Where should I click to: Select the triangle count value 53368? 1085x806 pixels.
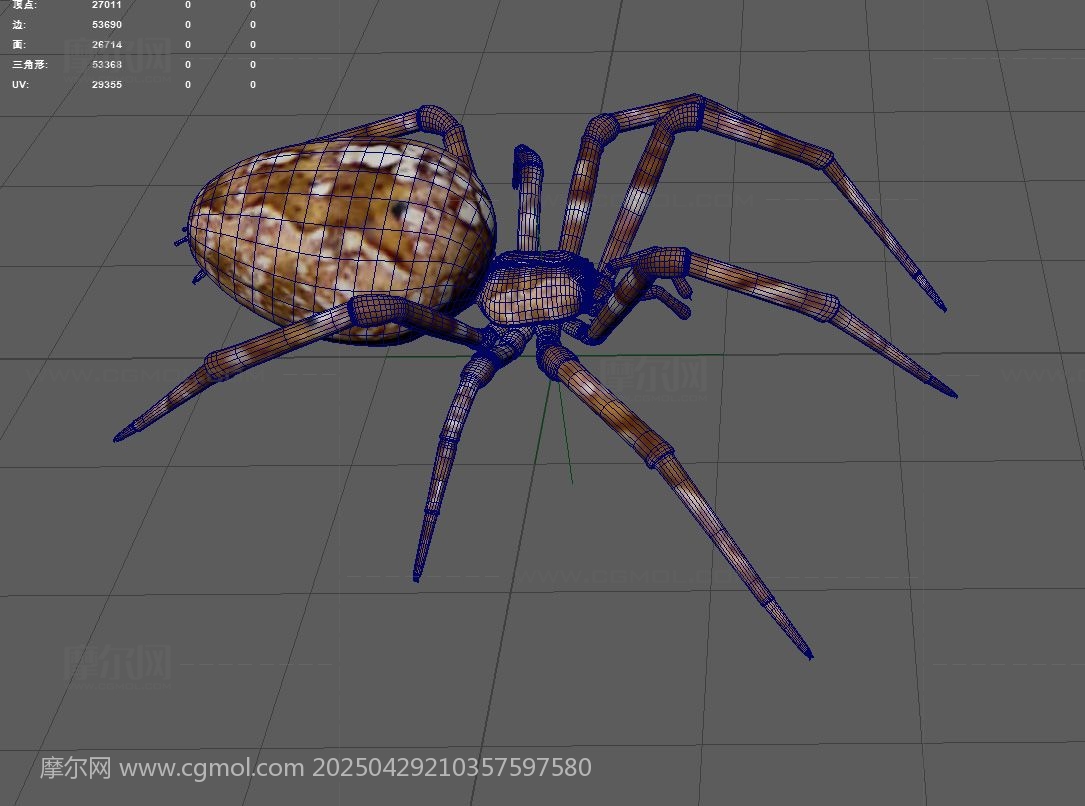pos(107,64)
